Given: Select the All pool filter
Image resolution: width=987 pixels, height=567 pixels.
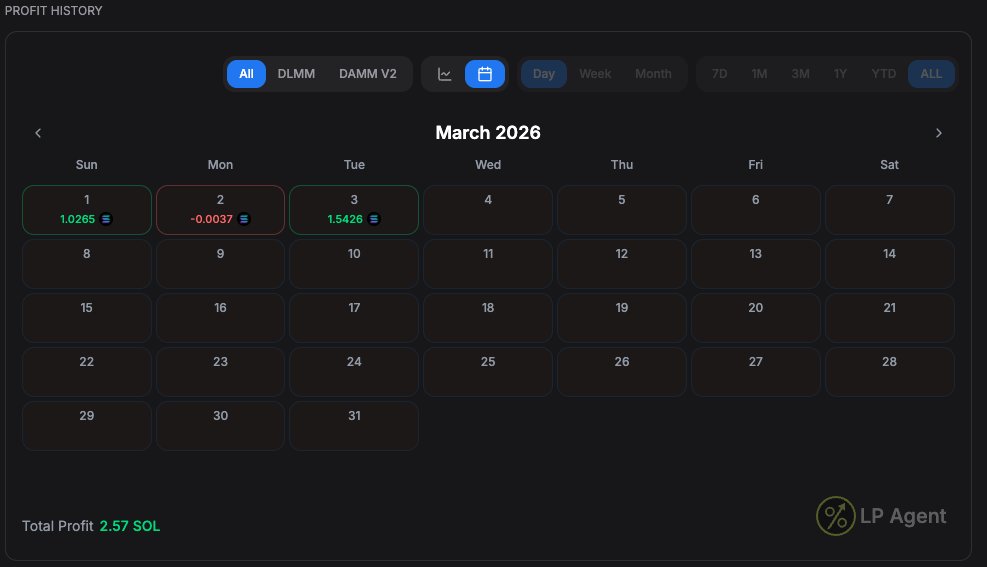Looking at the screenshot, I should coord(246,74).
